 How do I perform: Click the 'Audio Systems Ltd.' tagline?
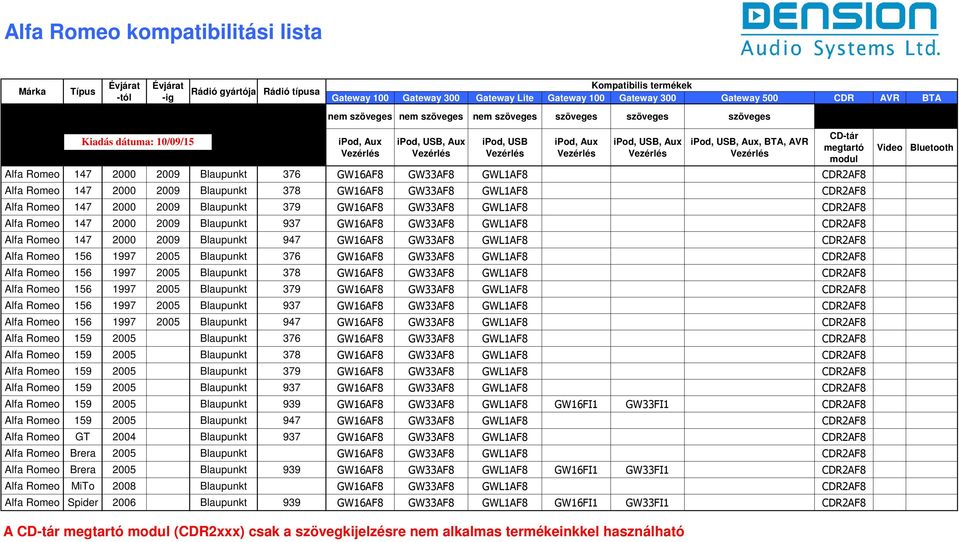coord(840,48)
